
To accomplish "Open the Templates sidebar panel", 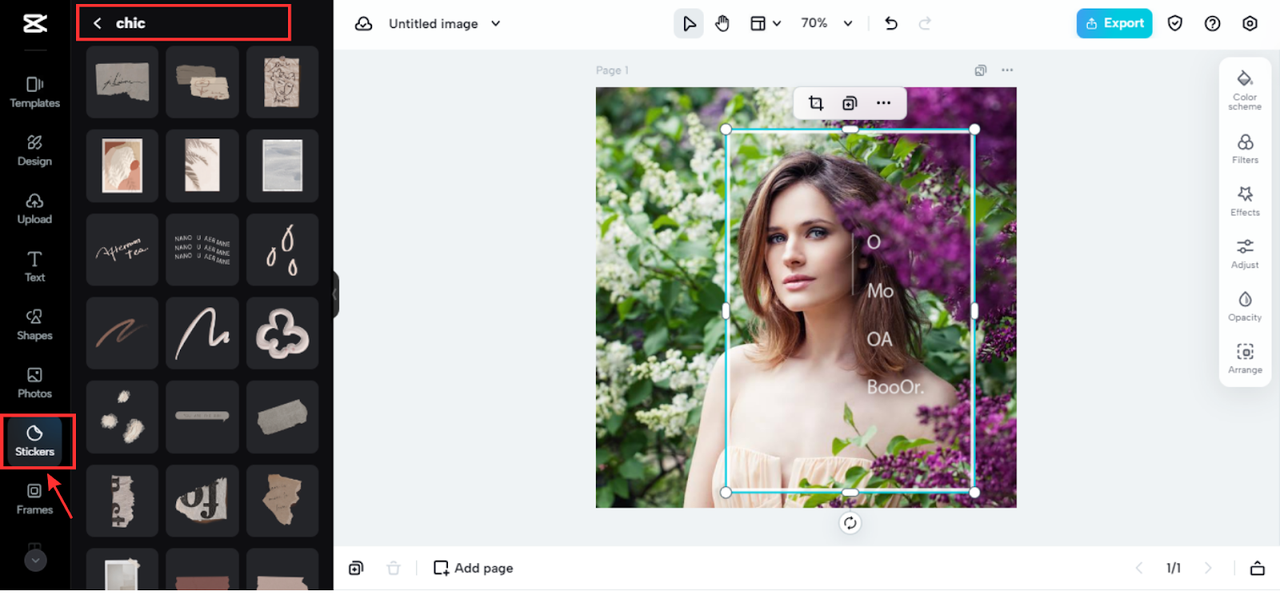I will (35, 92).
